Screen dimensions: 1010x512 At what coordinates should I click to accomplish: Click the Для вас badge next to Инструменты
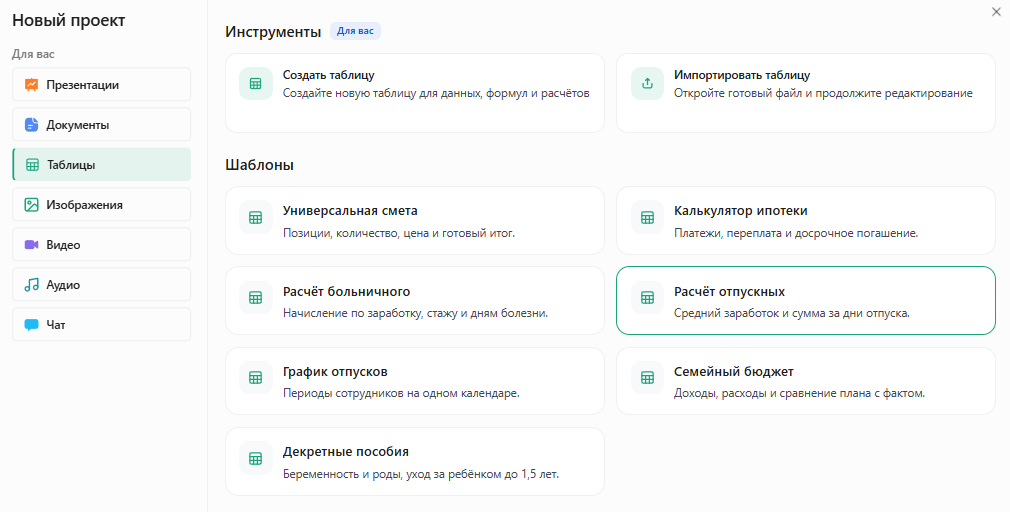(356, 31)
